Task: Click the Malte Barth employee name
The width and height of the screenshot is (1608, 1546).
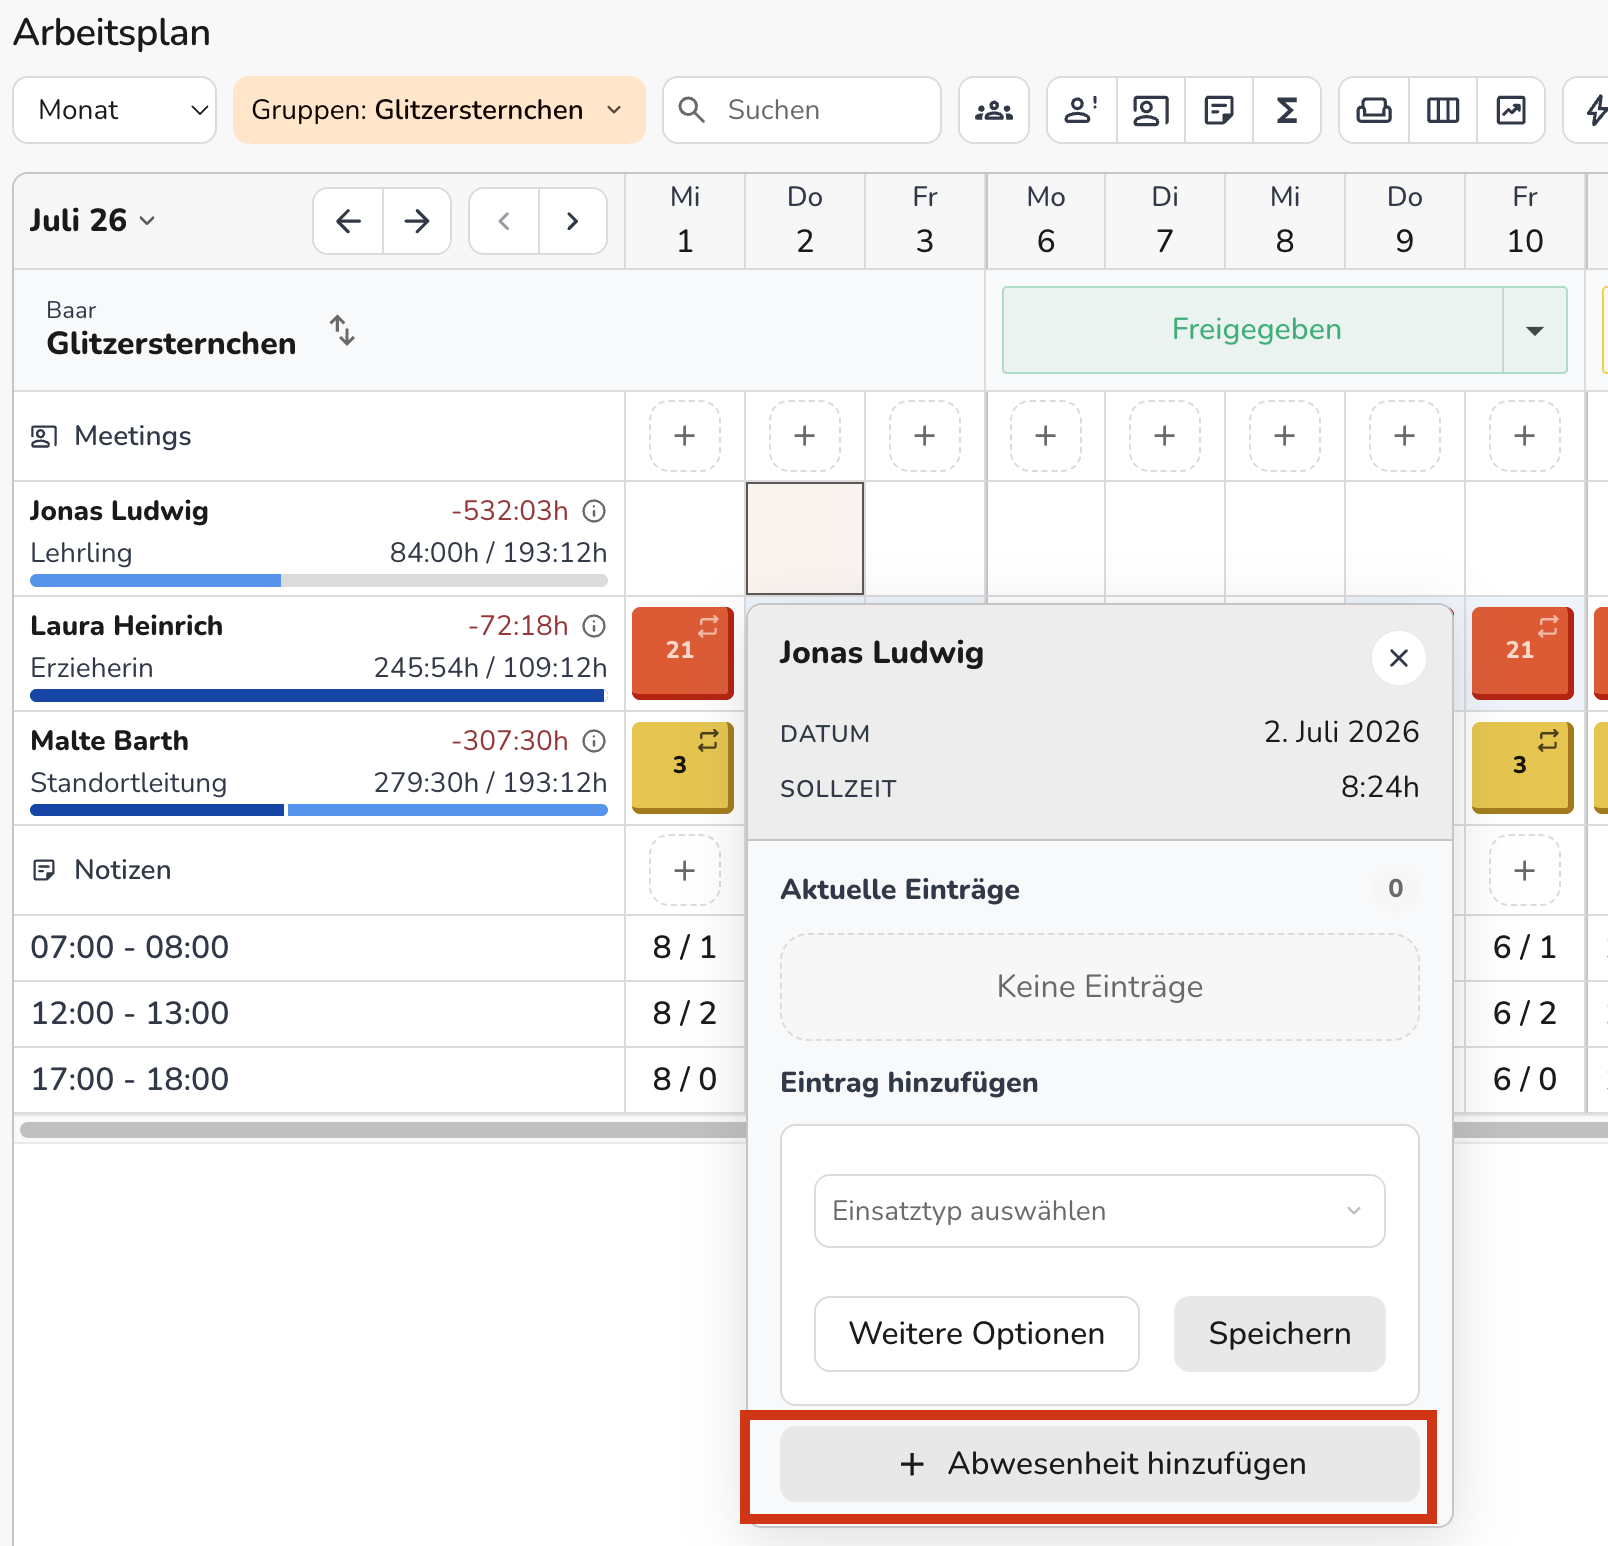Action: point(110,741)
